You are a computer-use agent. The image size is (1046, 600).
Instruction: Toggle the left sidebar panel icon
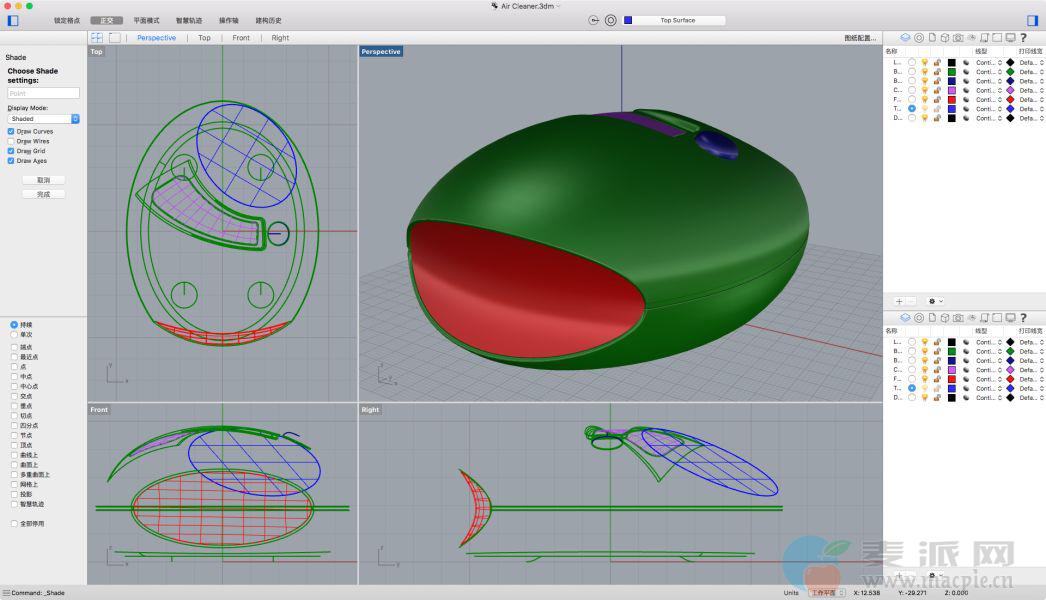13,20
